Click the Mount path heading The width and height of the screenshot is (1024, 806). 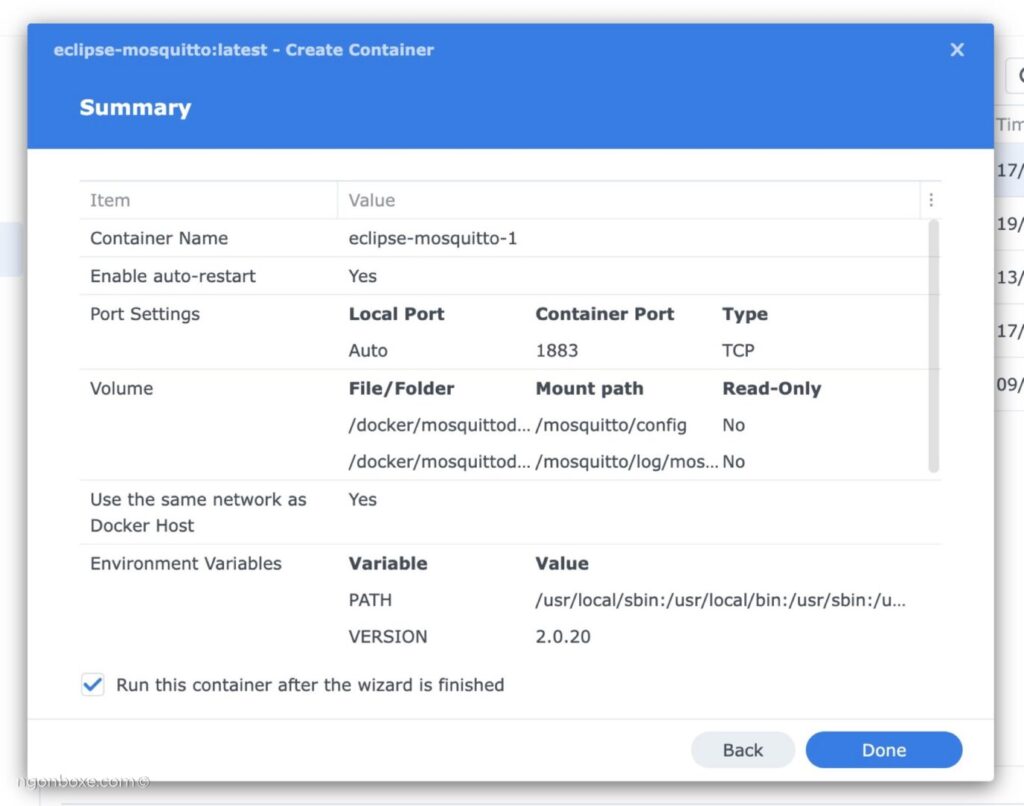(x=589, y=389)
